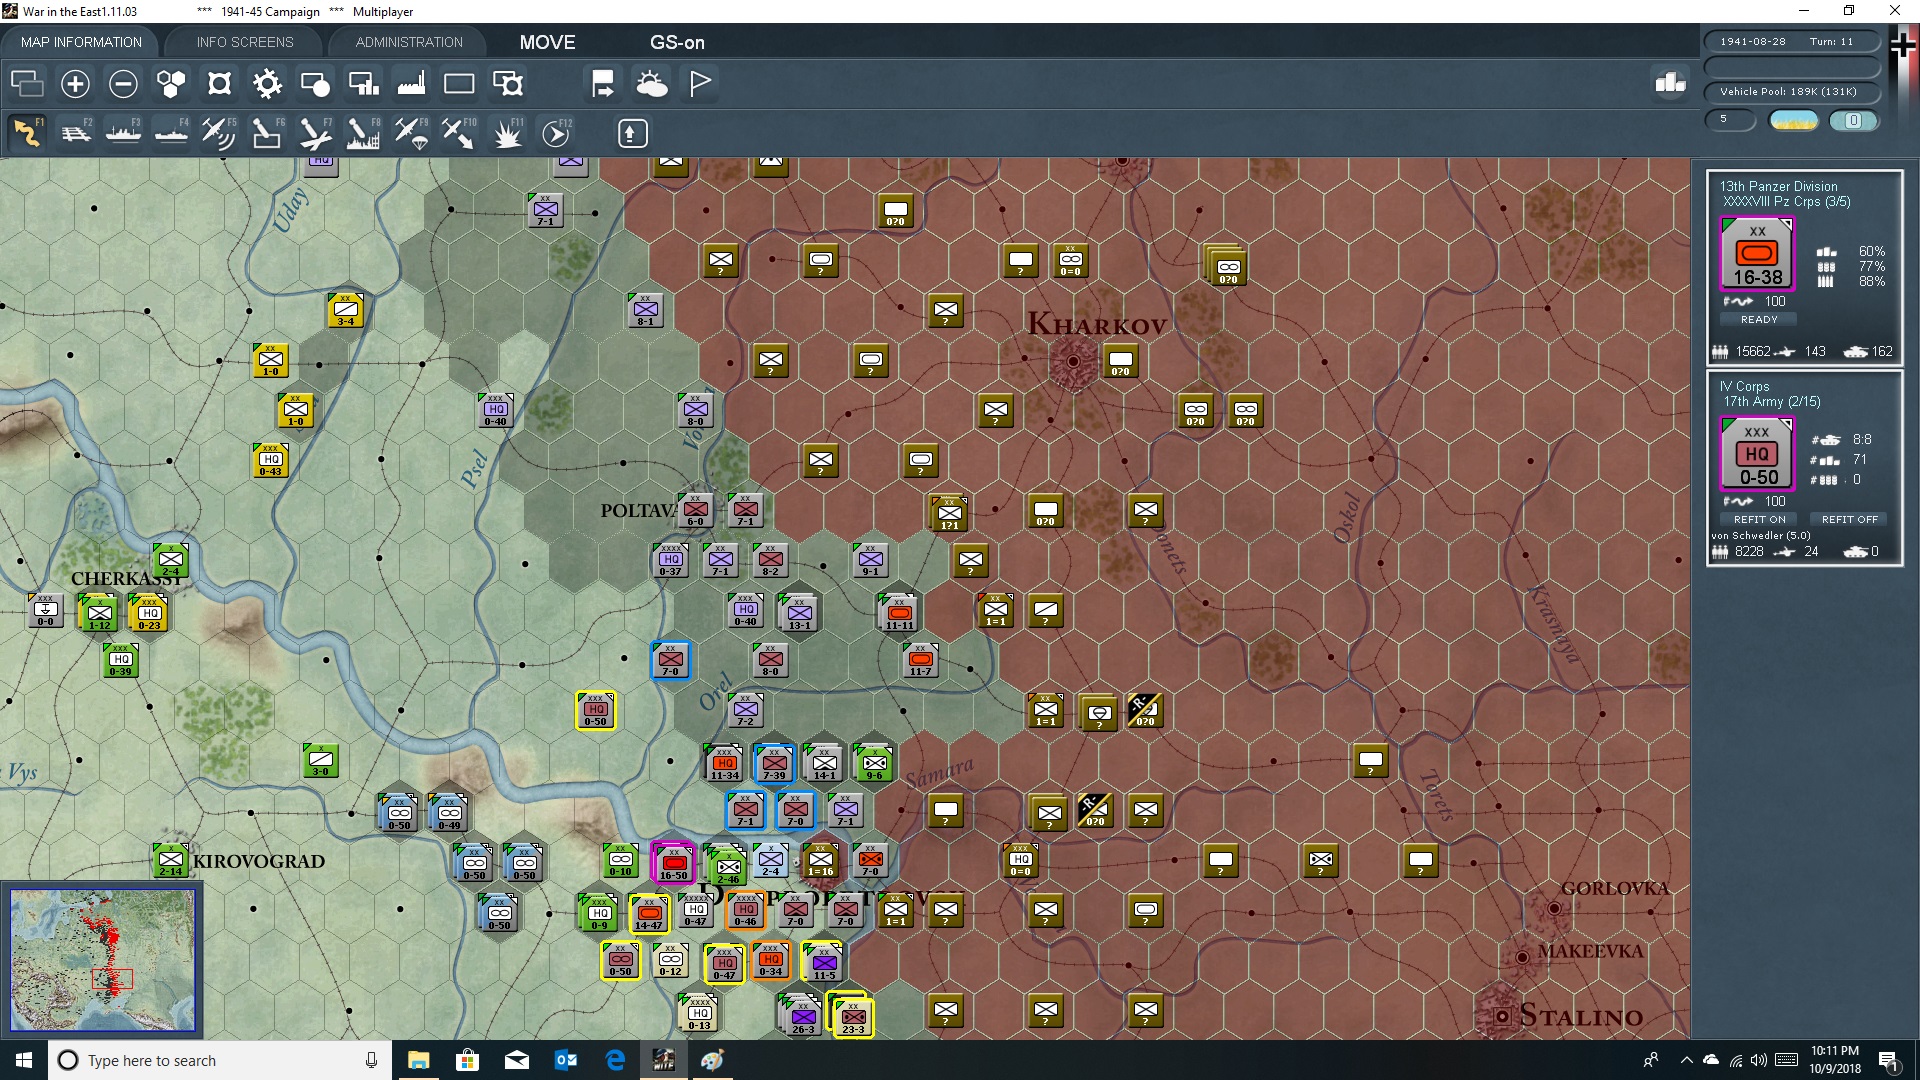Click the pennant flag icon
The width and height of the screenshot is (1920, 1080).
[x=700, y=84]
